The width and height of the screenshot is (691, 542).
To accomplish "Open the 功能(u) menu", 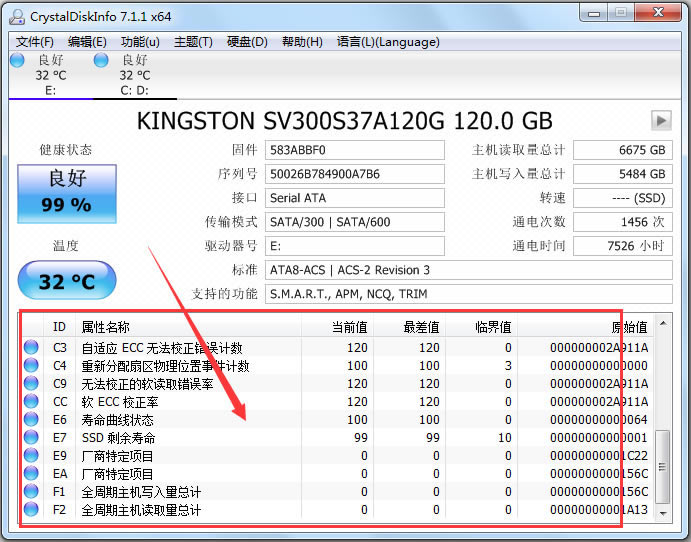I will pos(140,42).
